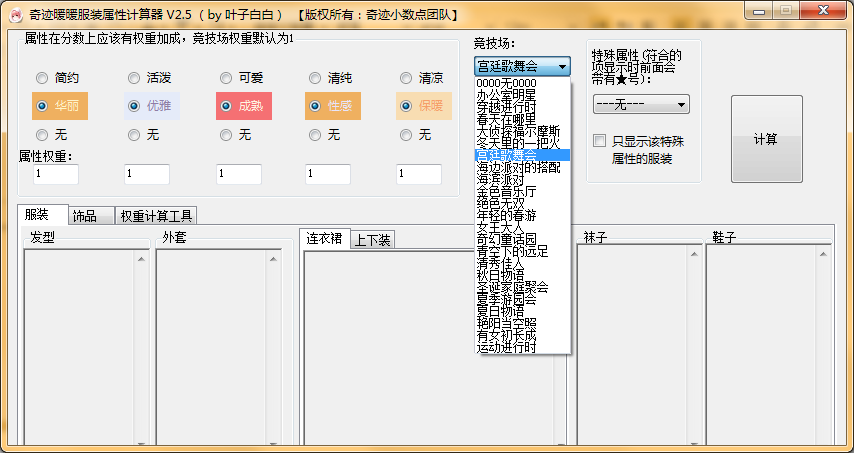This screenshot has height=453, width=854.
Task: Open the 权重计算工具 tab
Action: click(x=156, y=215)
